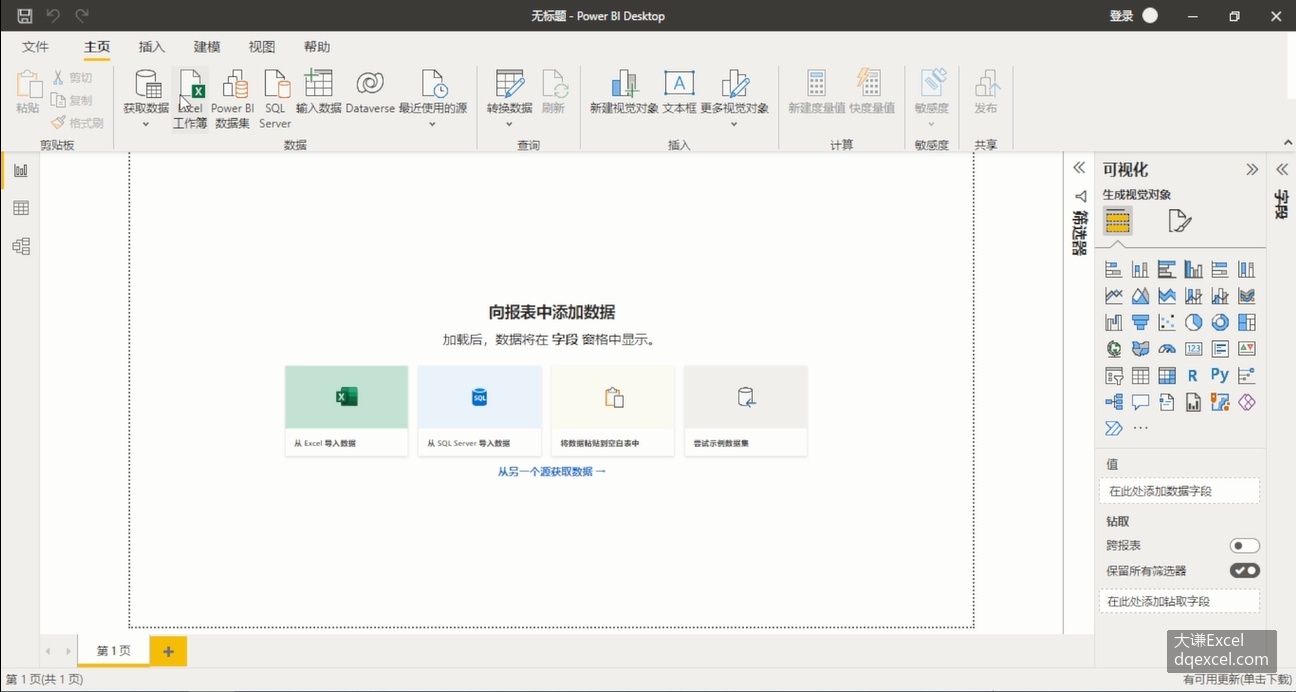This screenshot has width=1296, height=692.
Task: Select waterfall chart visual
Action: point(1113,322)
